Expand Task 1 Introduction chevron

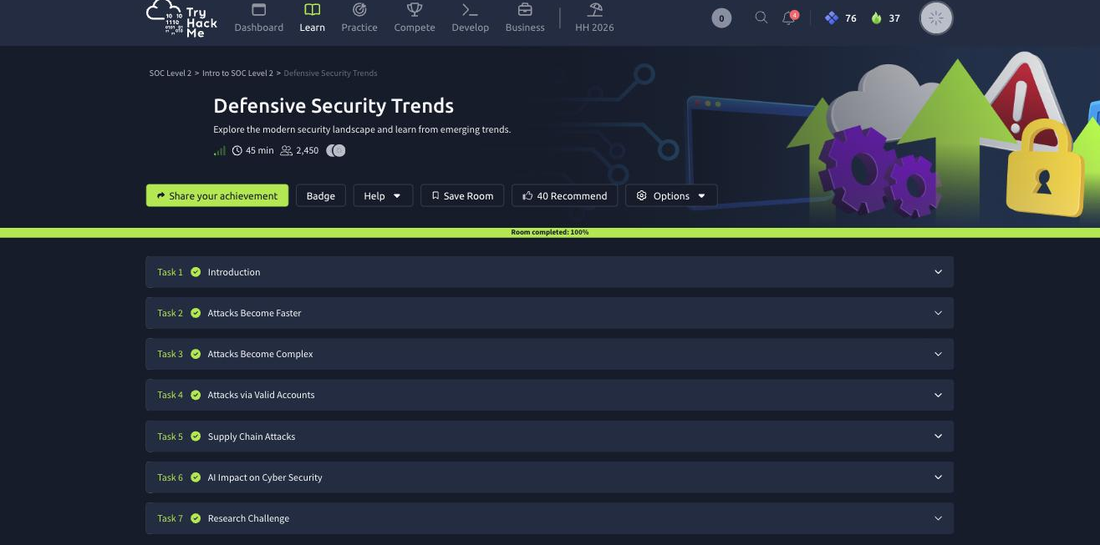coord(938,272)
